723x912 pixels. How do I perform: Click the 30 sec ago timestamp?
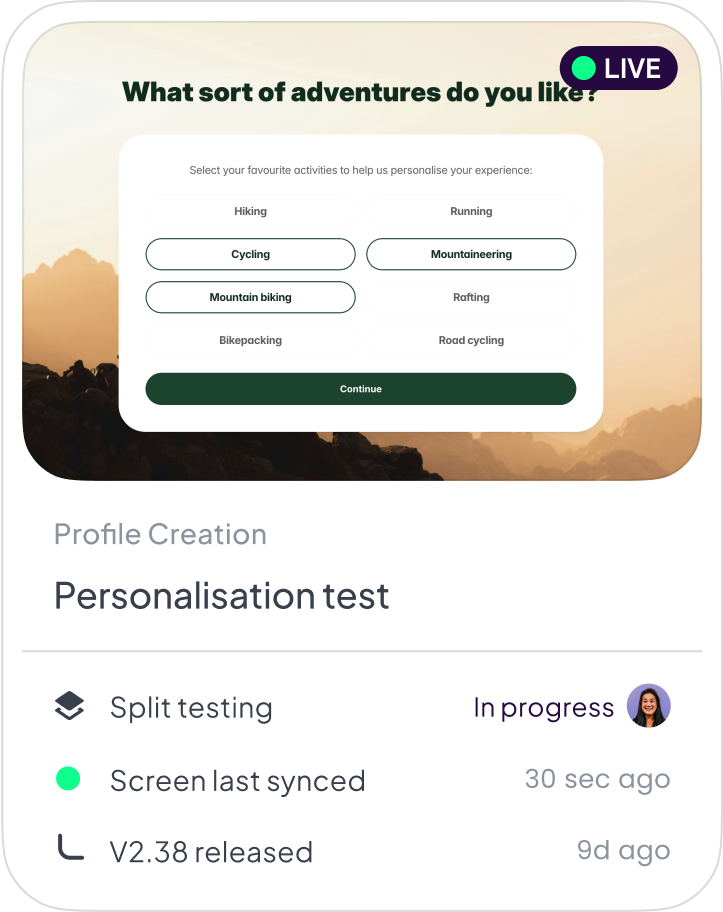coord(598,778)
